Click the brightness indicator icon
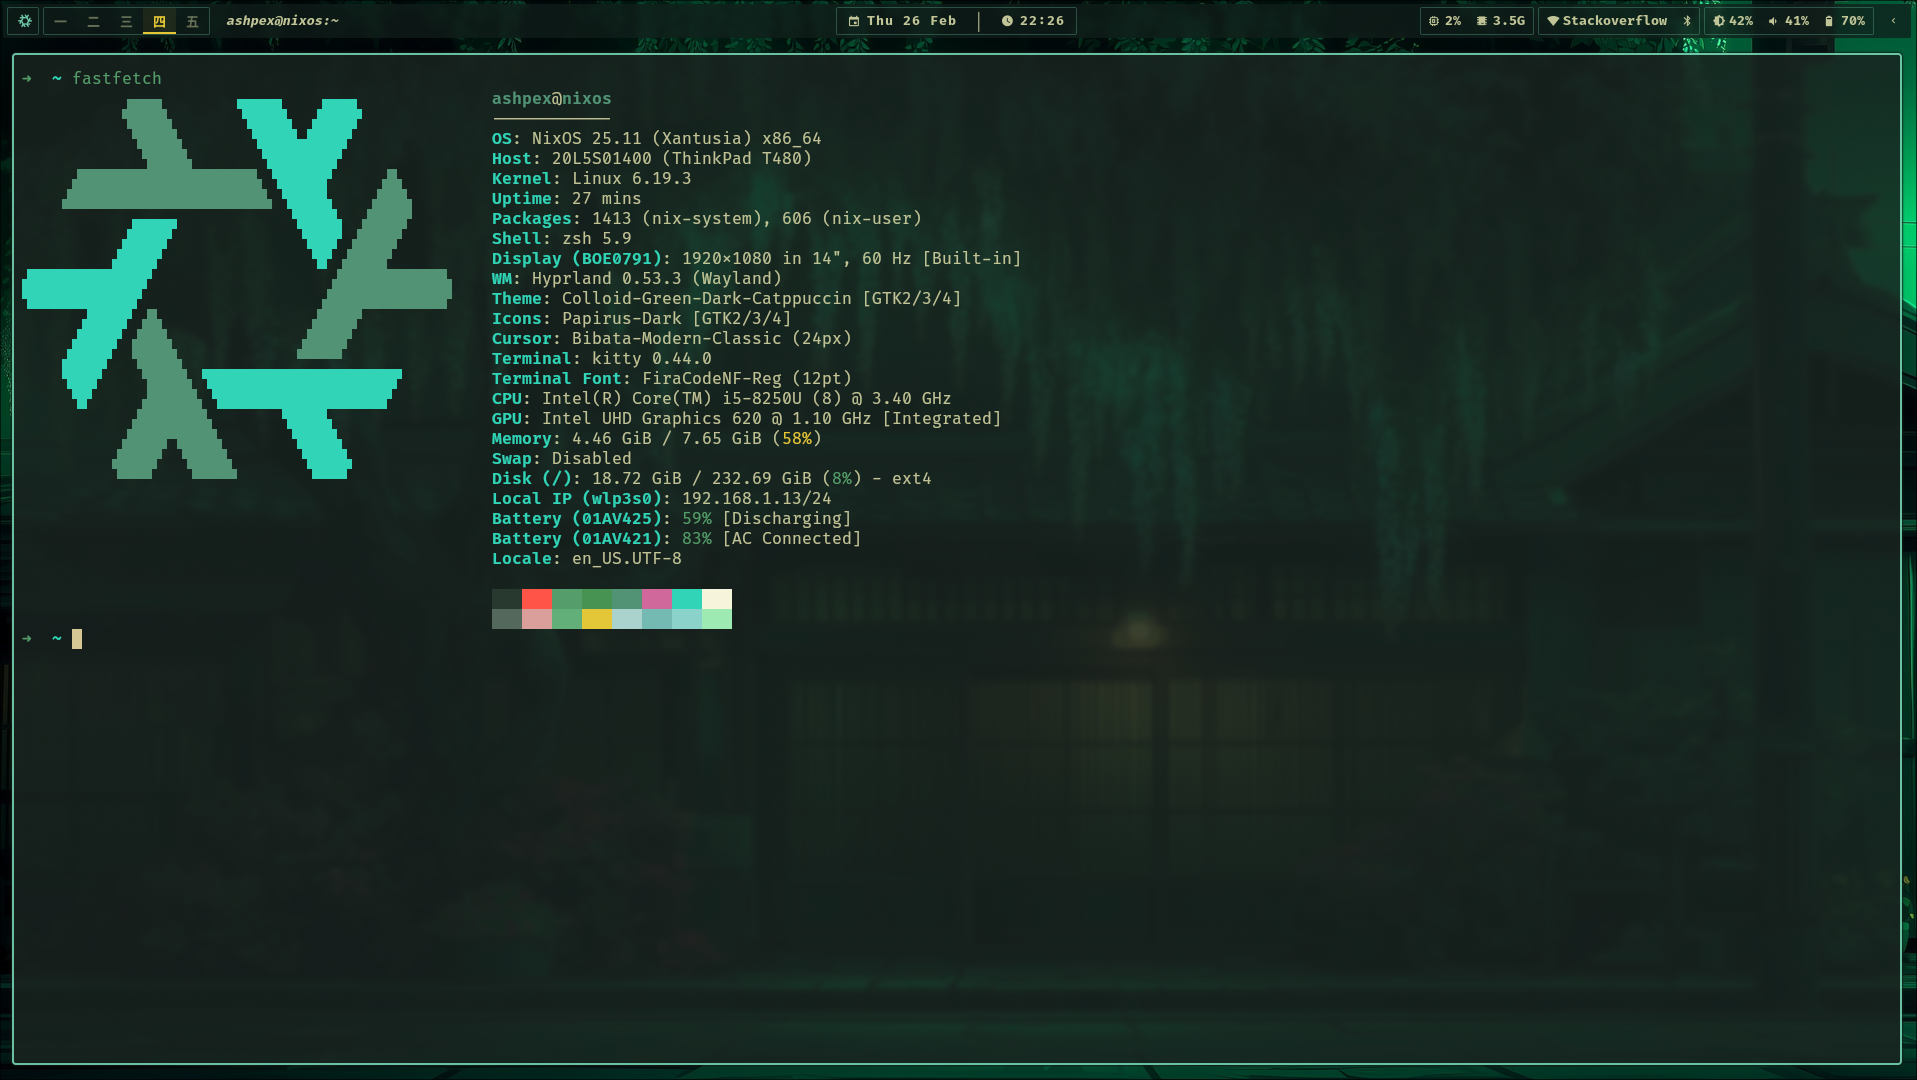The width and height of the screenshot is (1917, 1080). click(1719, 21)
